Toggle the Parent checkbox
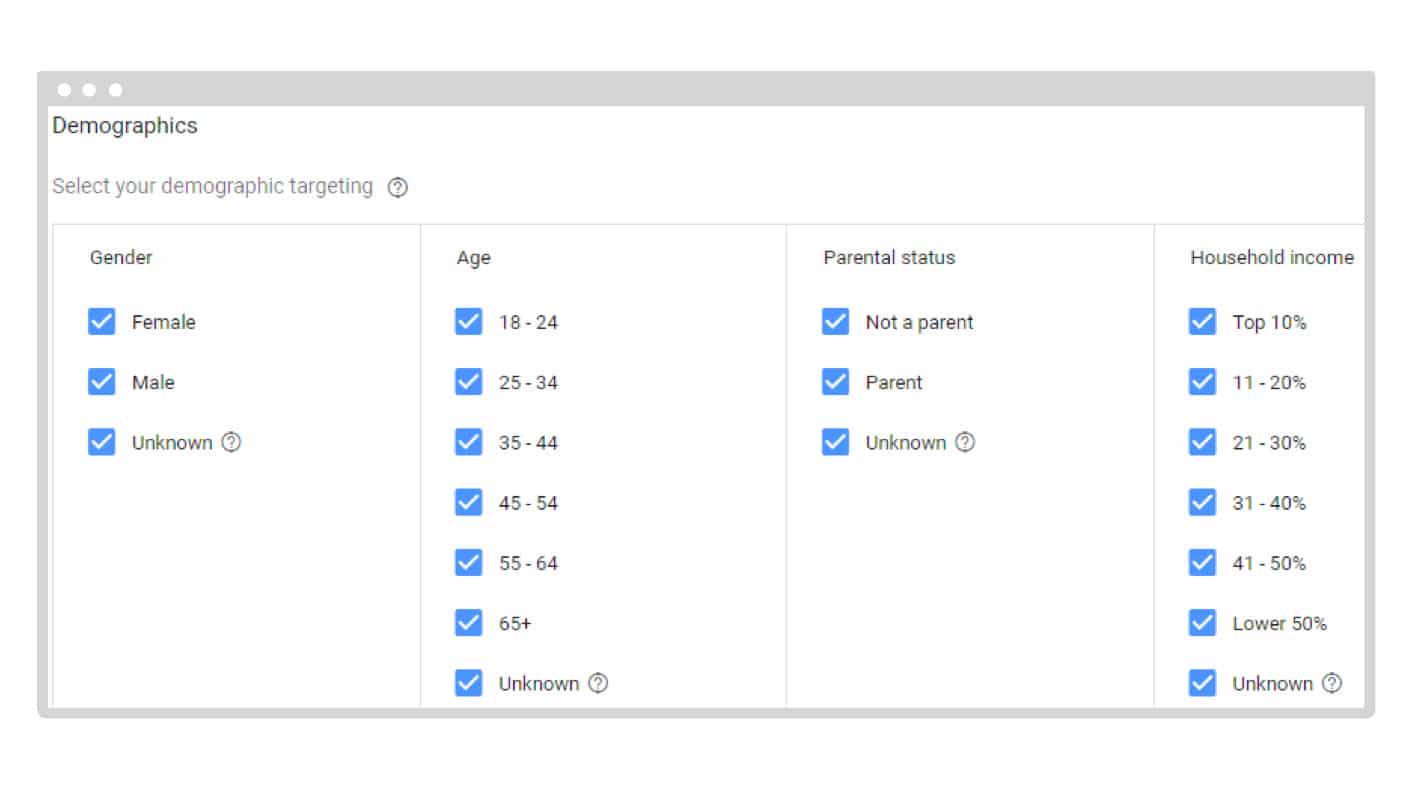Screen dimensions: 1413x790 pyautogui.click(x=836, y=382)
